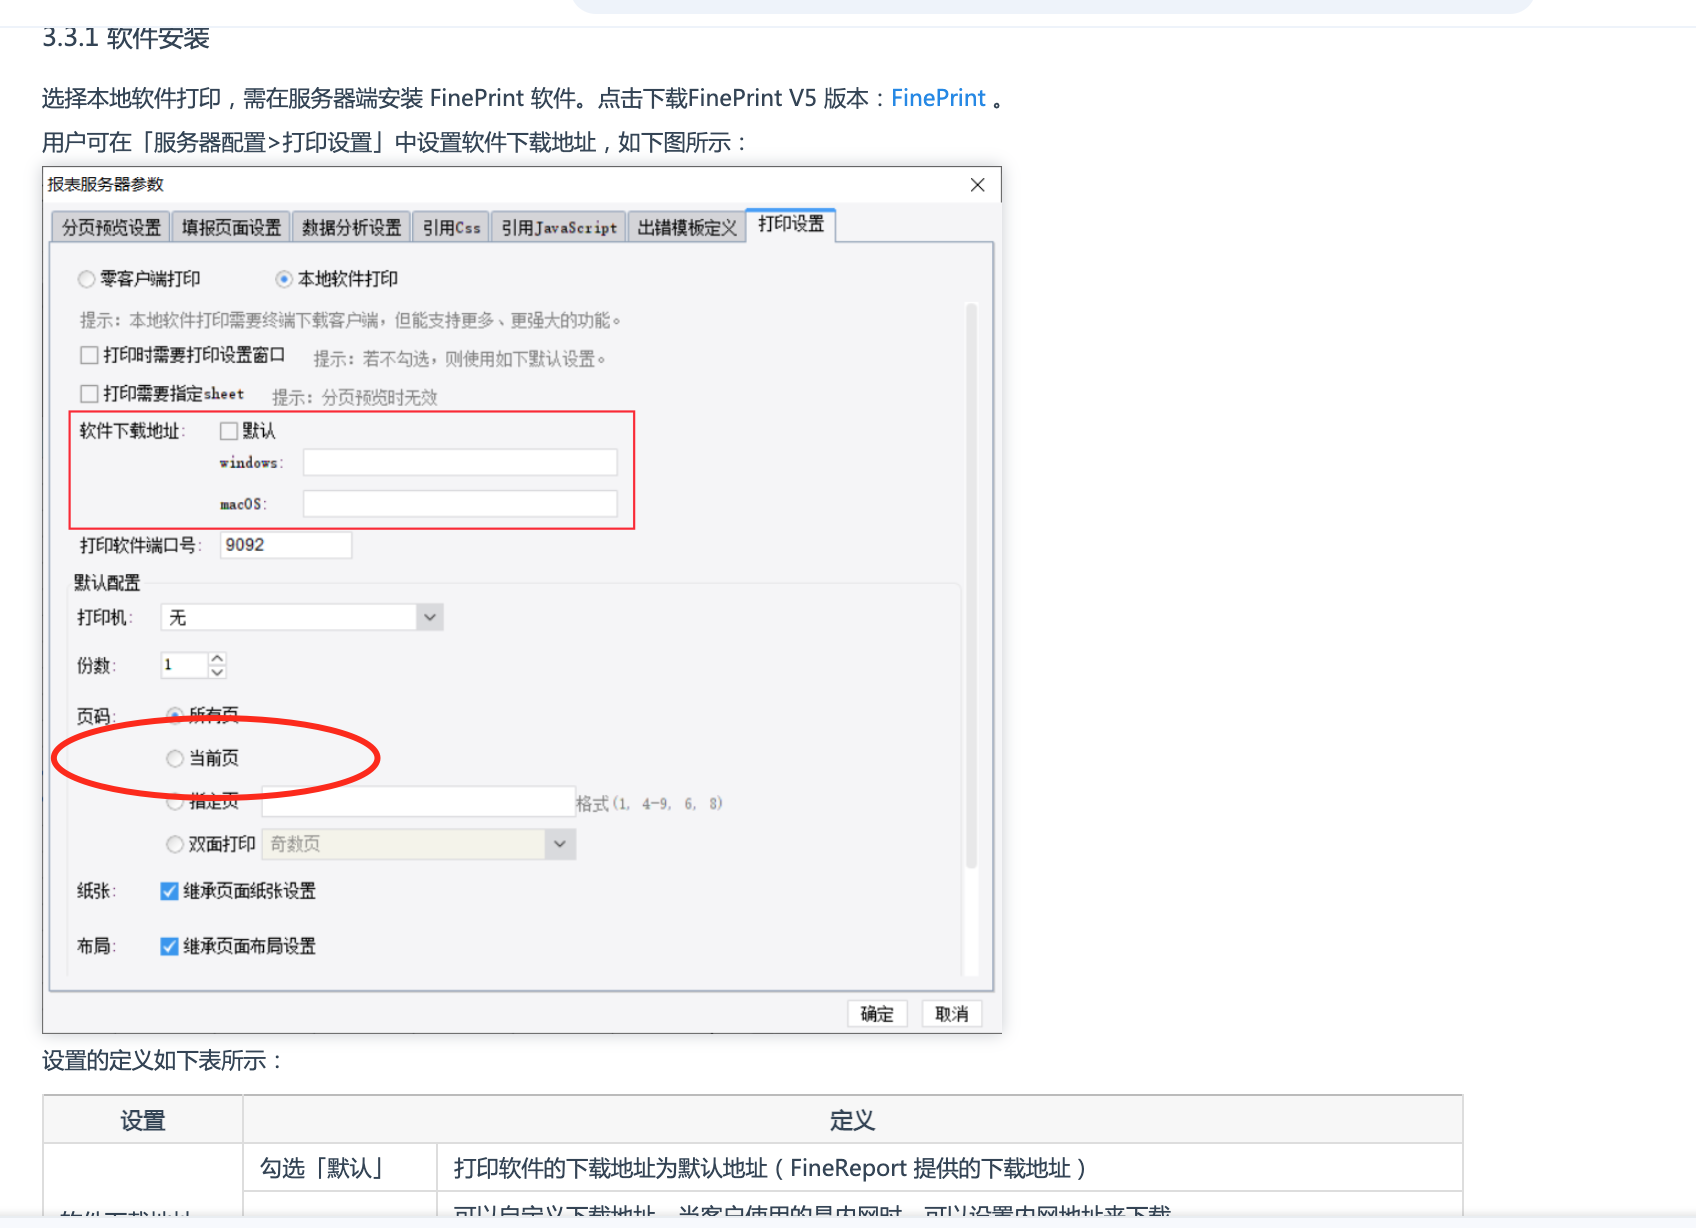Choose the 本地软件打印 radio option
The width and height of the screenshot is (1696, 1228).
click(284, 279)
